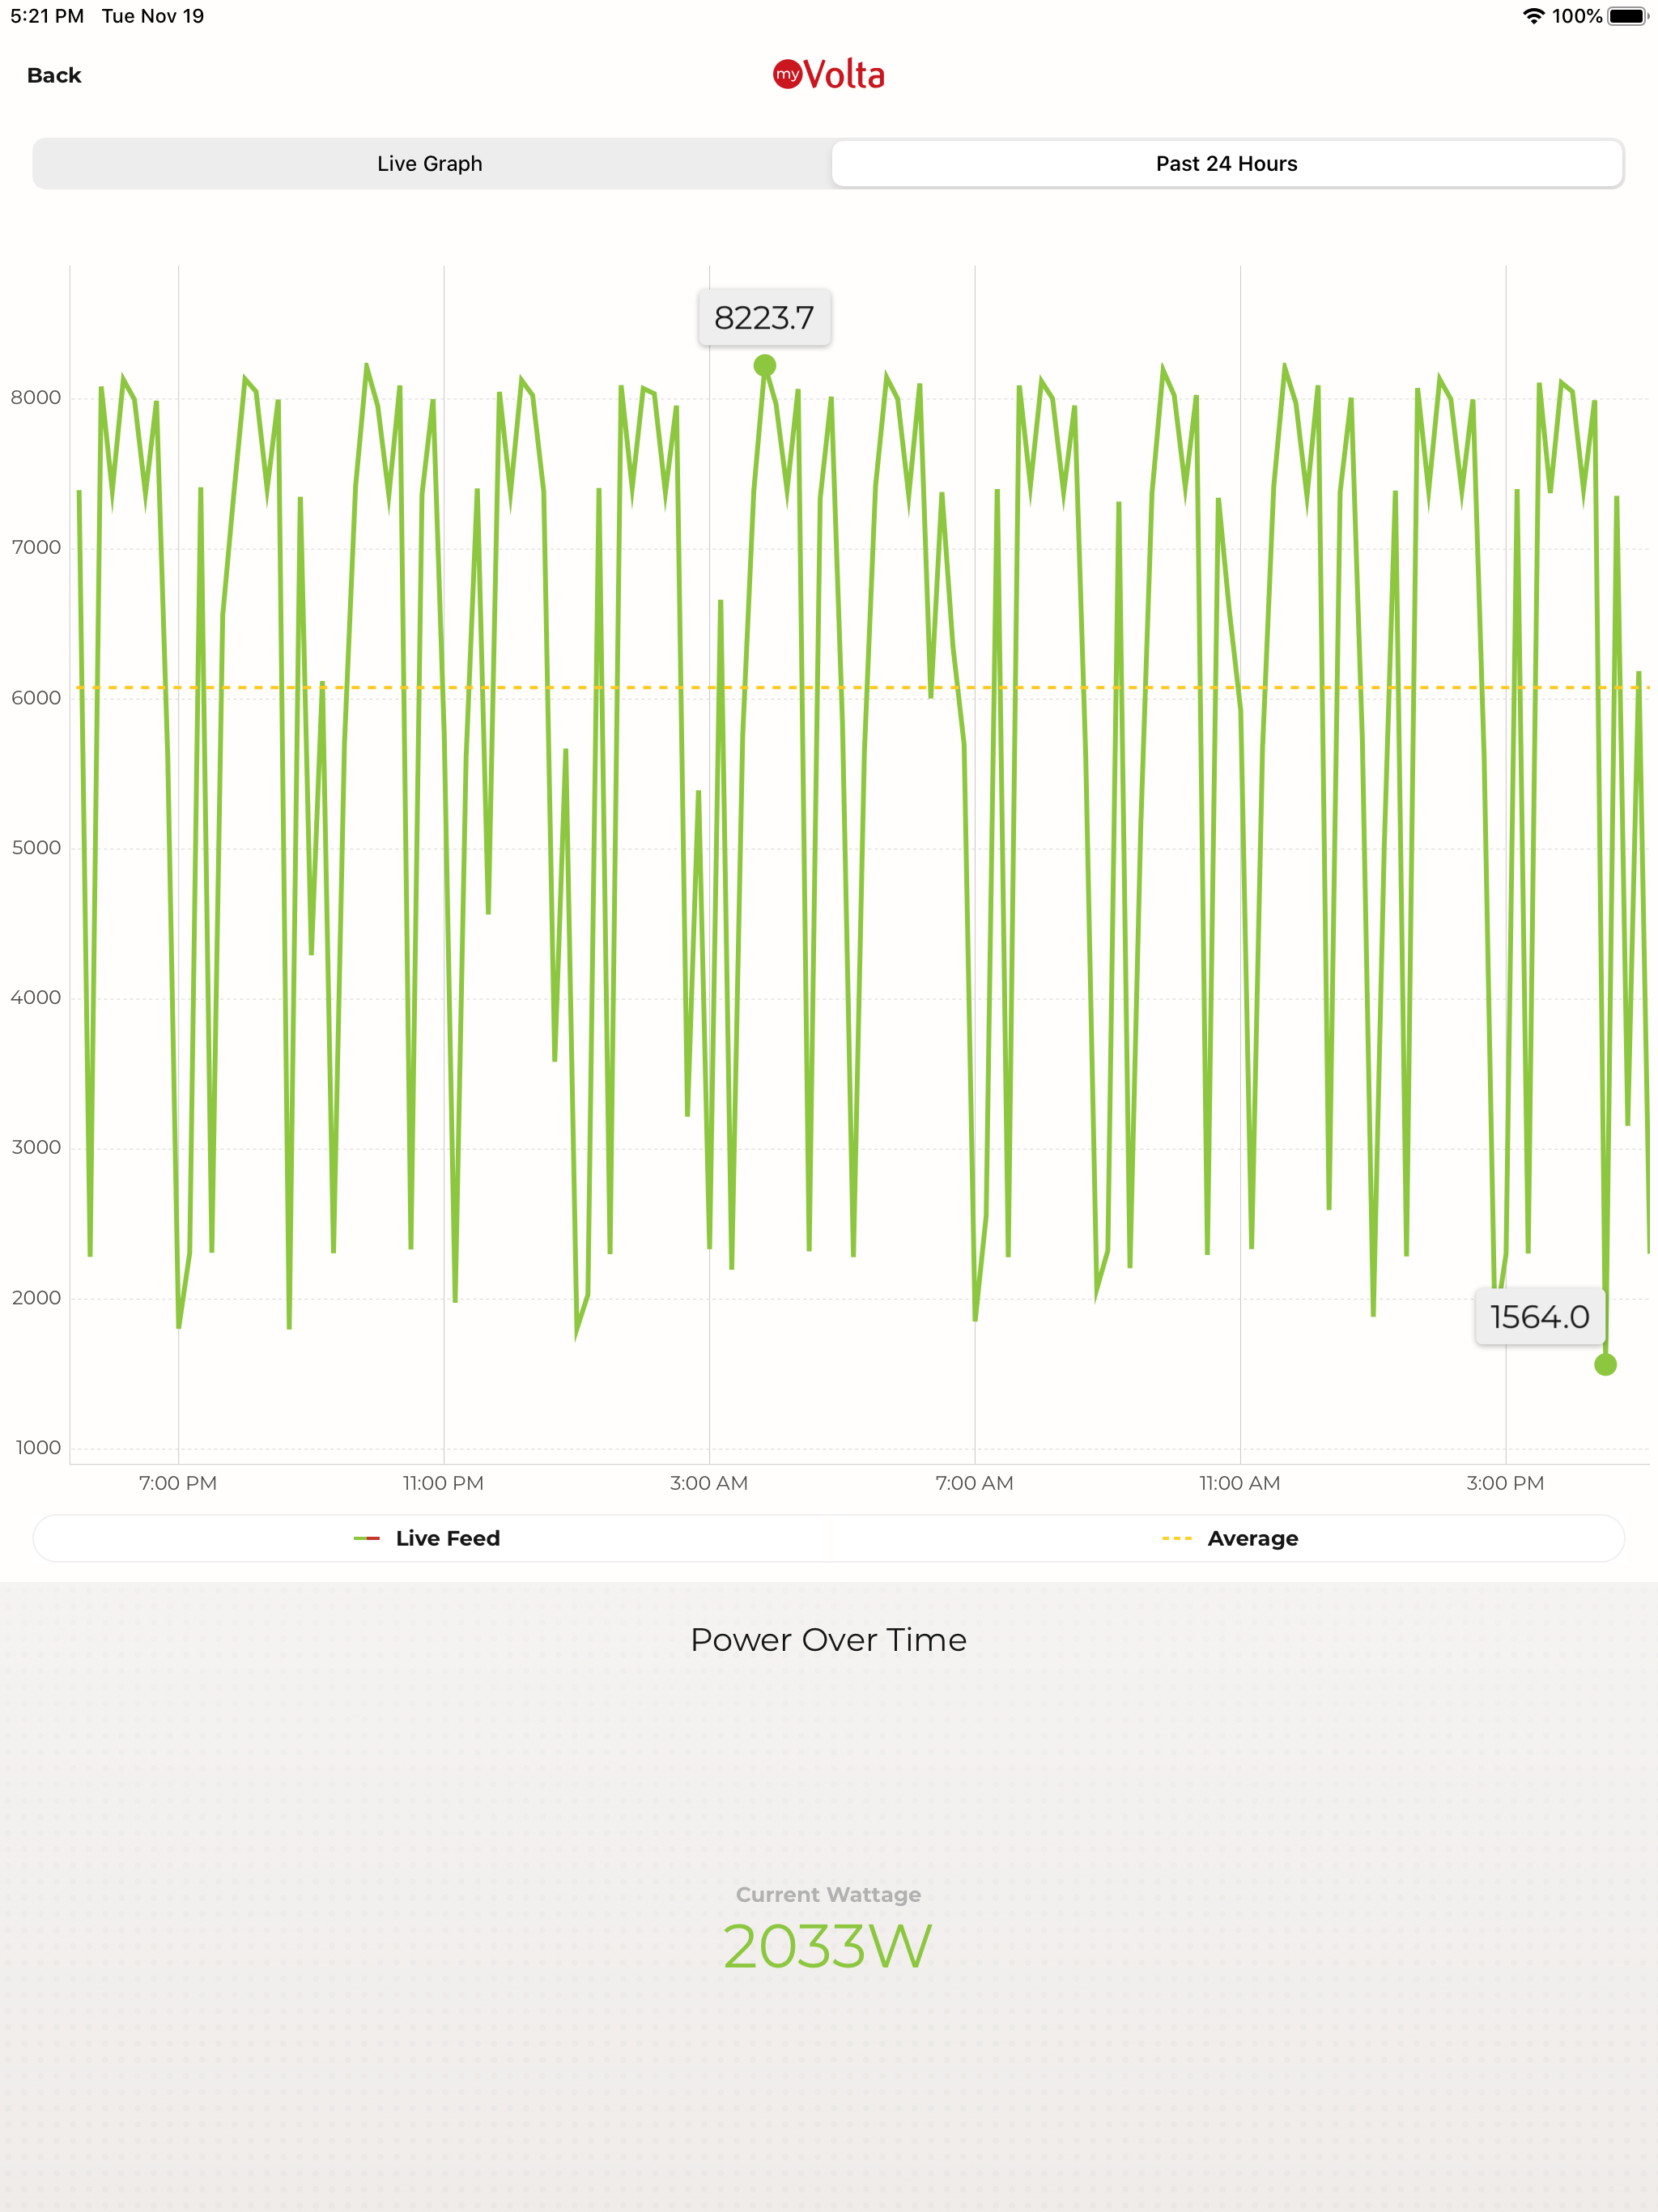The image size is (1658, 2212).
Task: Tap the Power Over Time heading
Action: click(828, 1640)
